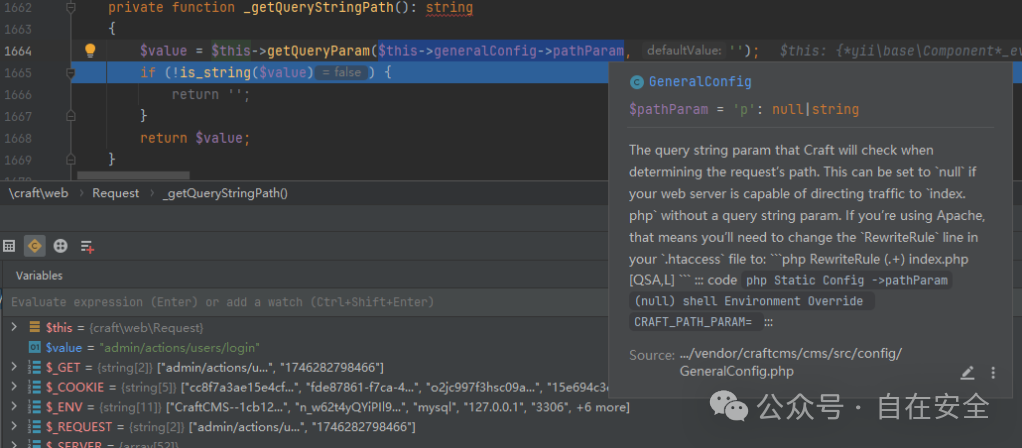Click the array icon of the $_ENV variable
The height and width of the screenshot is (448, 1022).
pos(35,408)
